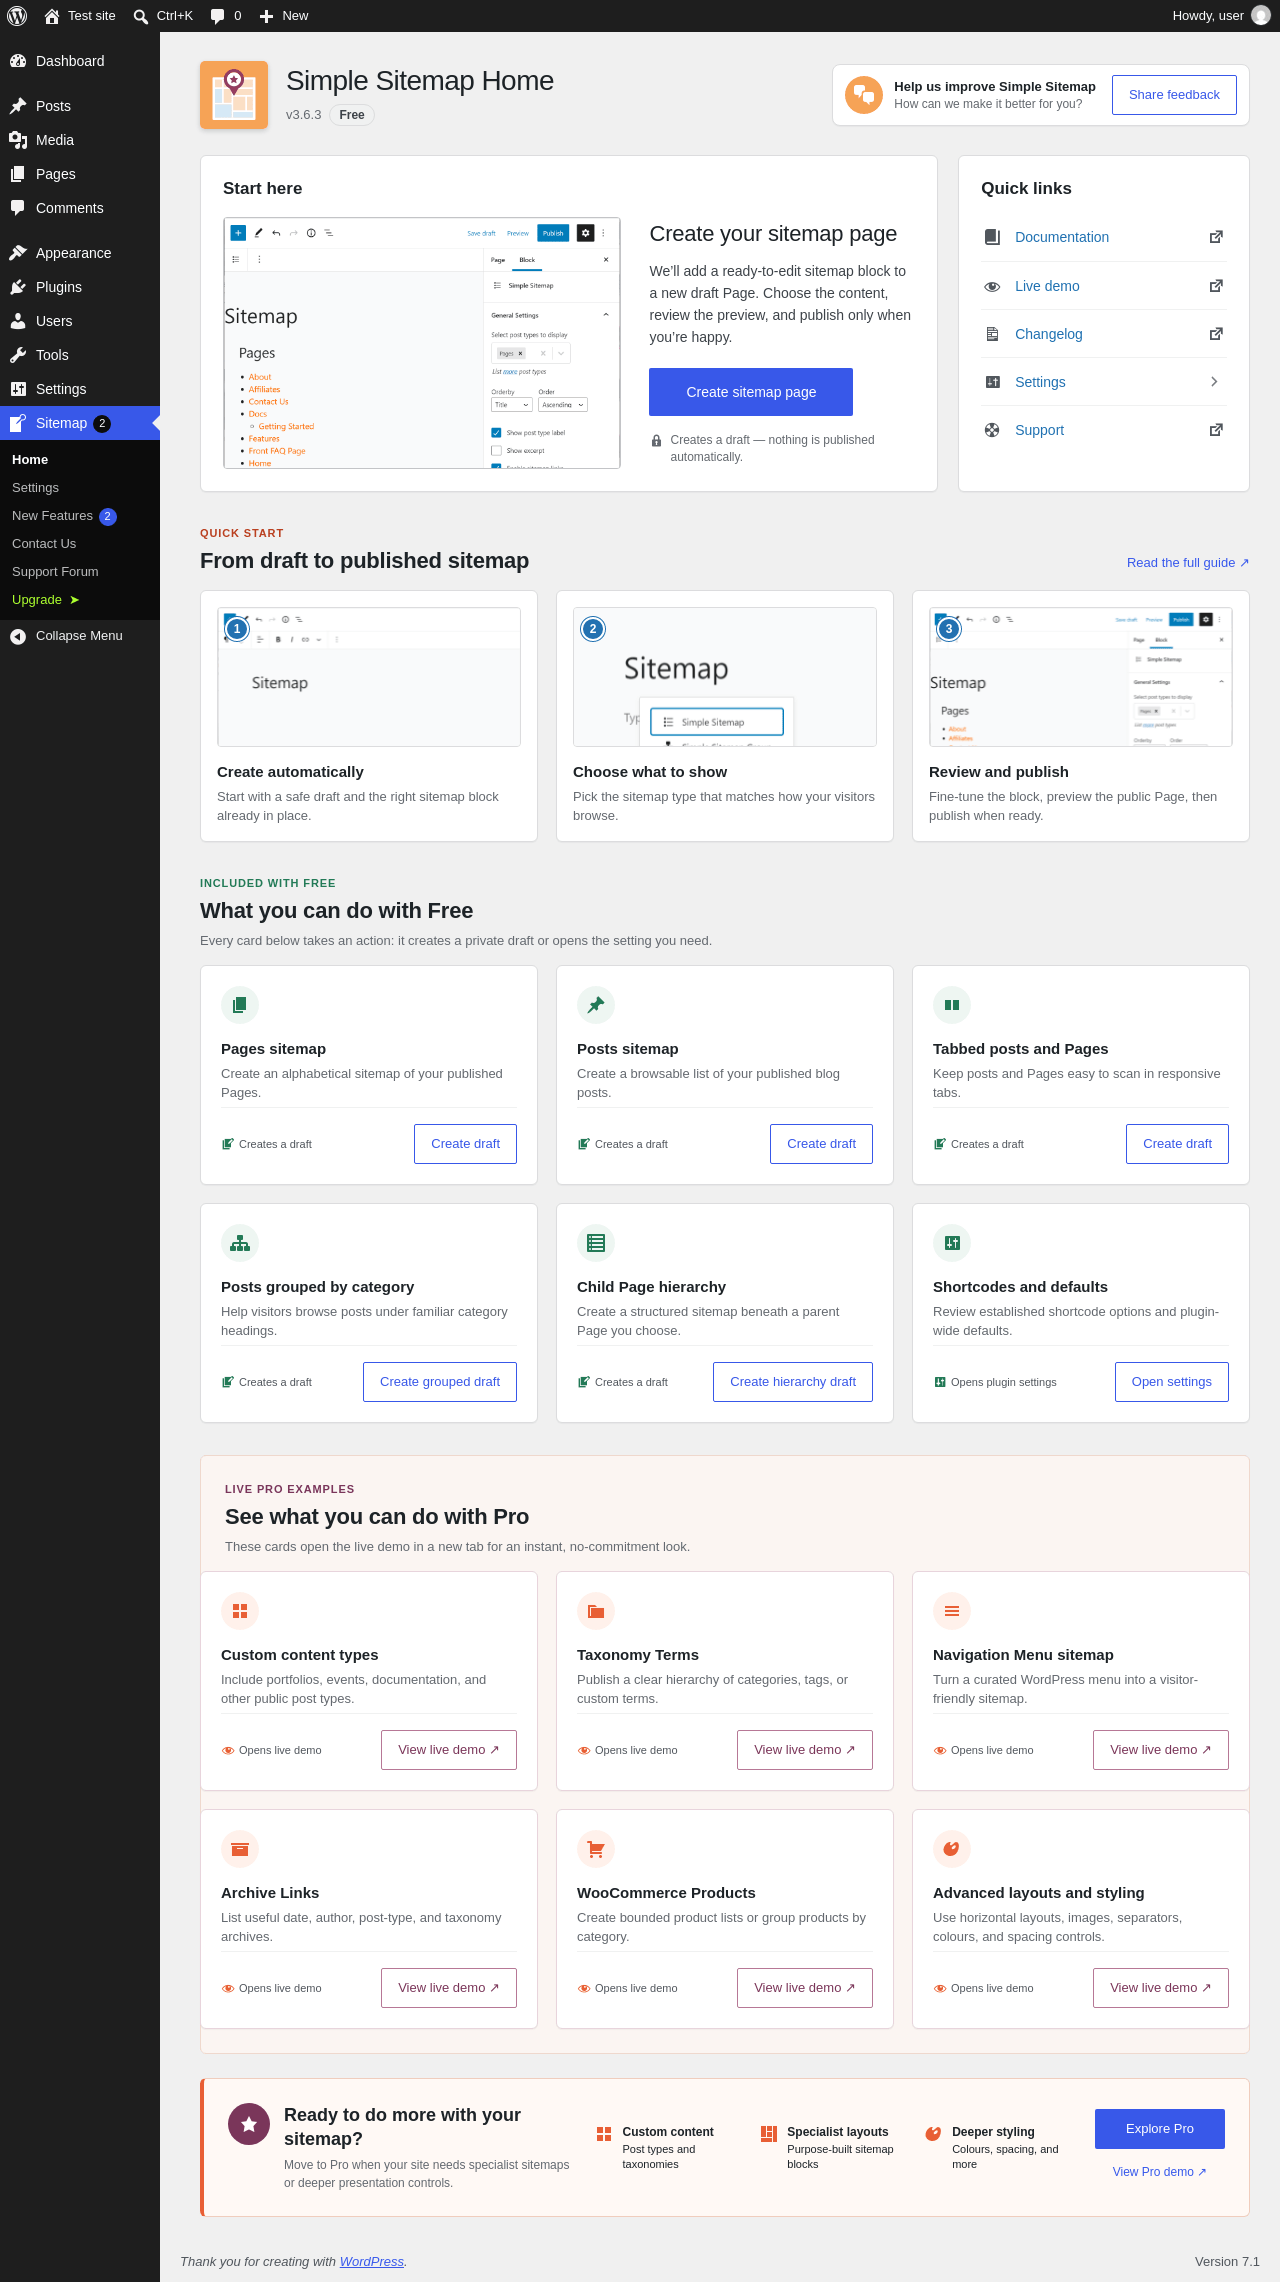Click the user avatar in the admin bar

[1261, 16]
